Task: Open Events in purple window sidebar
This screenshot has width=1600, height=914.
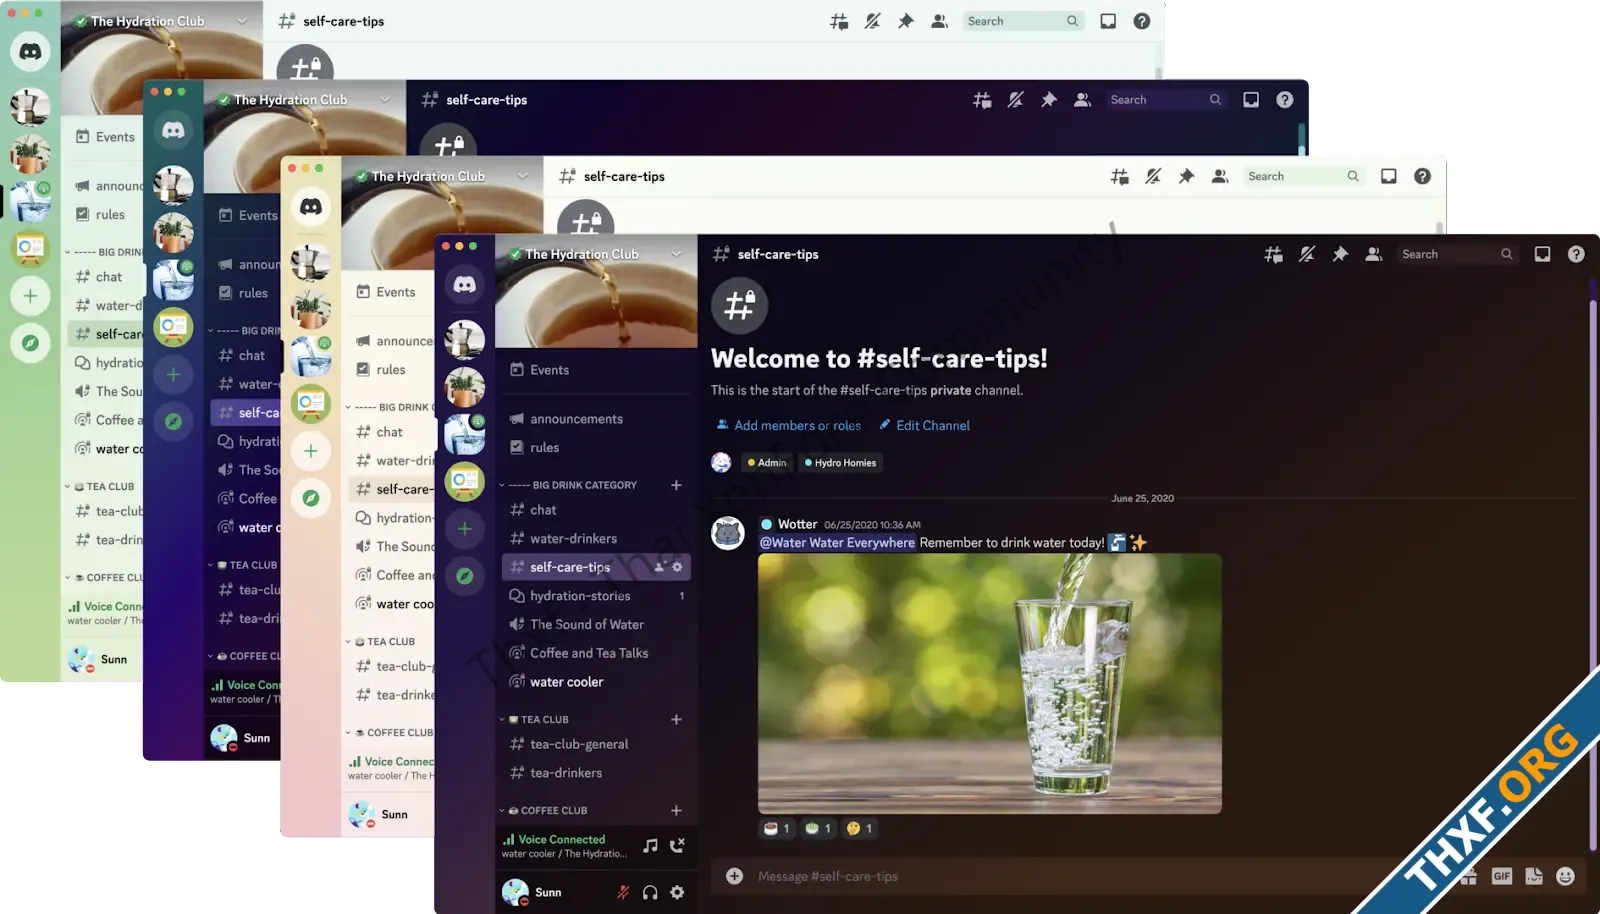Action: pos(247,215)
